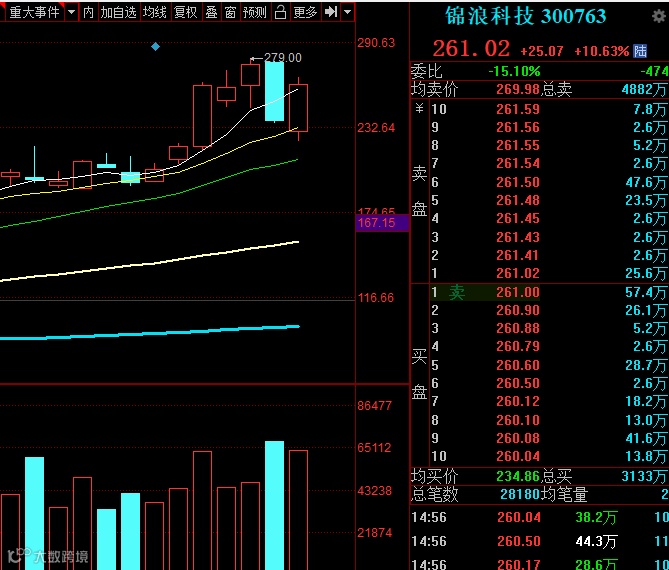Click the green 卖 label in buy row 1
669x570 pixels.
(457, 292)
